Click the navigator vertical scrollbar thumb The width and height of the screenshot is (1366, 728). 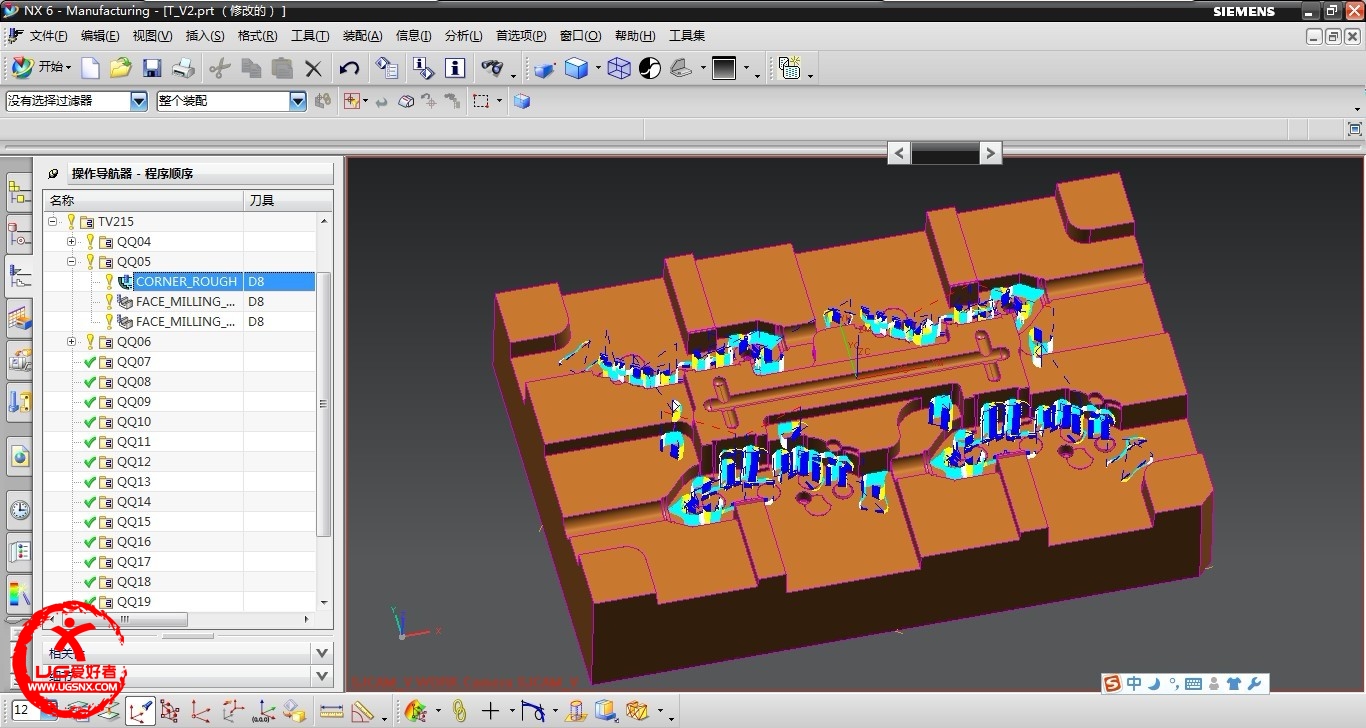(x=323, y=403)
